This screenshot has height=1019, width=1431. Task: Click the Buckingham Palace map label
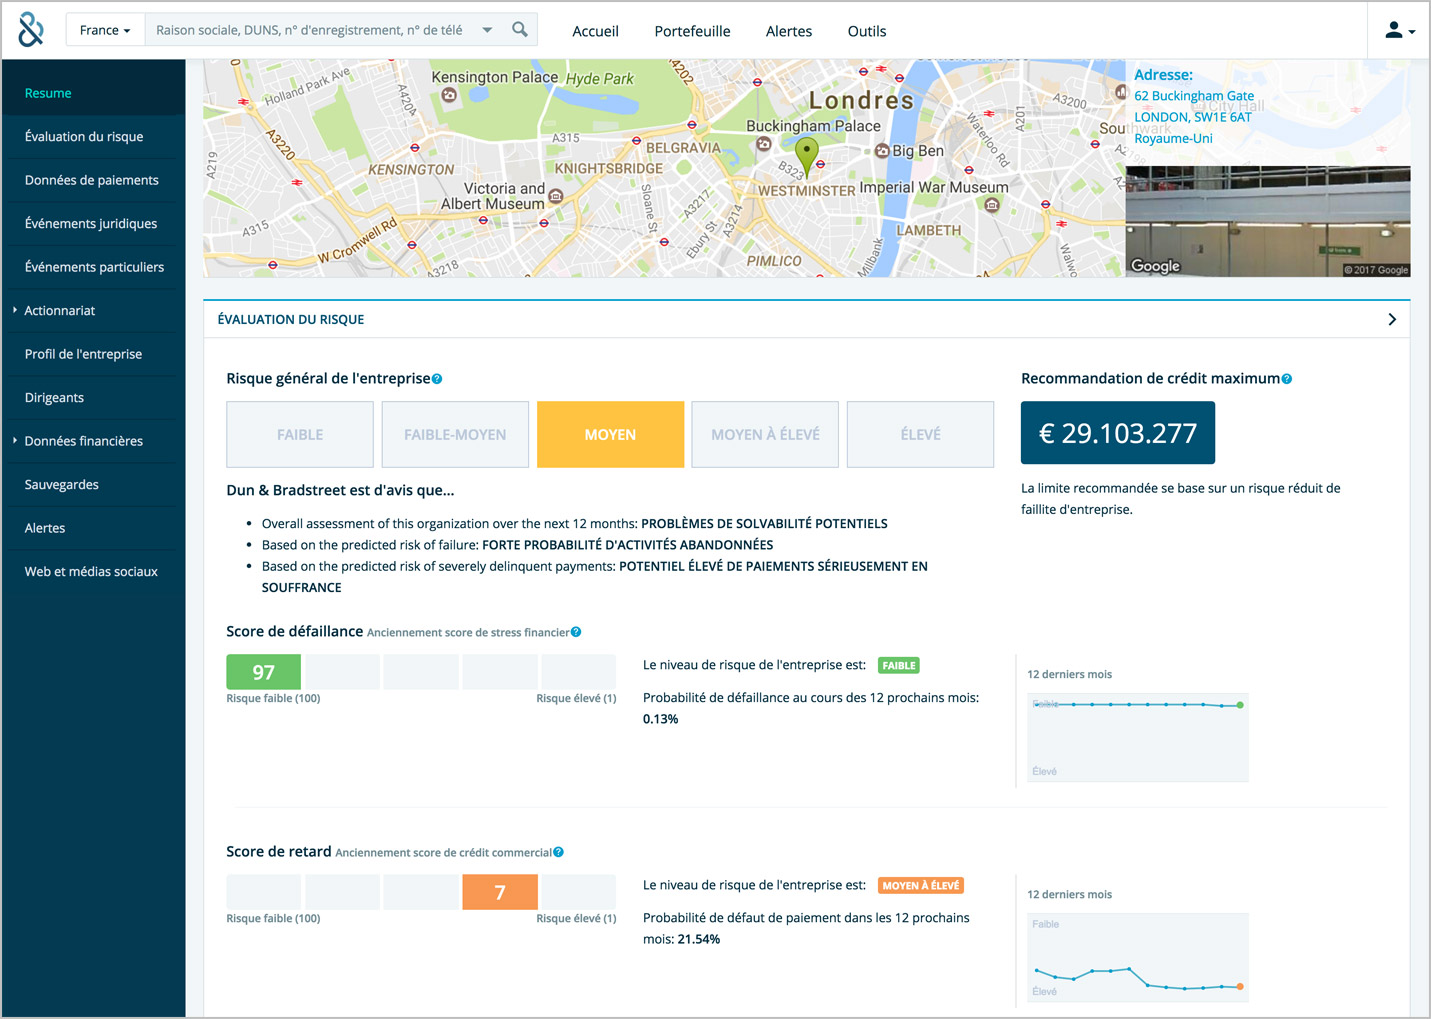pyautogui.click(x=813, y=126)
